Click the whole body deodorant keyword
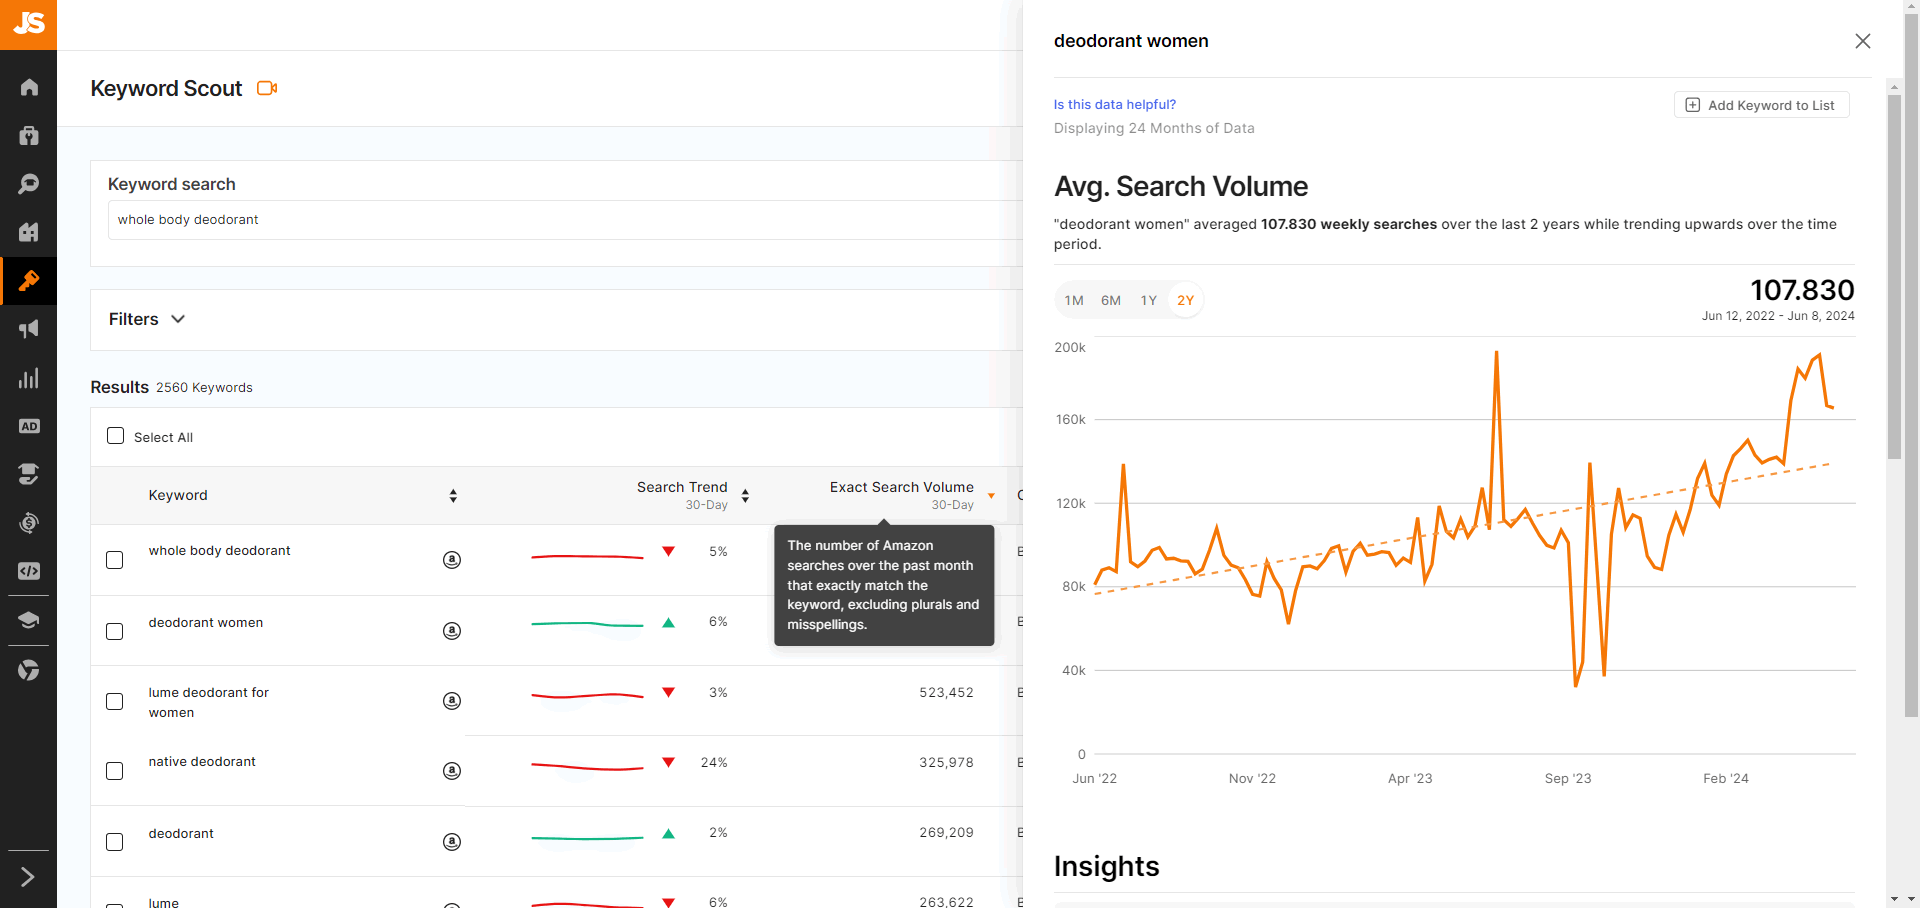This screenshot has height=908, width=1920. [219, 550]
